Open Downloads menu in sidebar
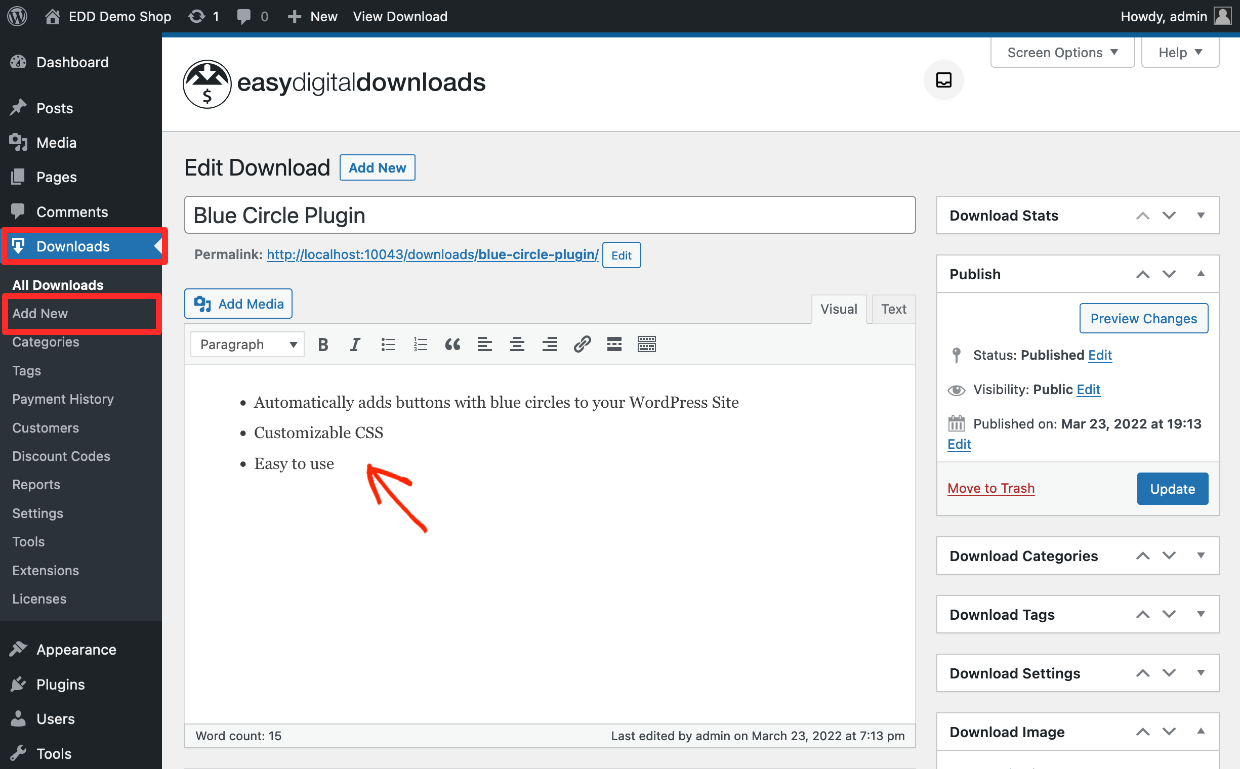 tap(81, 246)
